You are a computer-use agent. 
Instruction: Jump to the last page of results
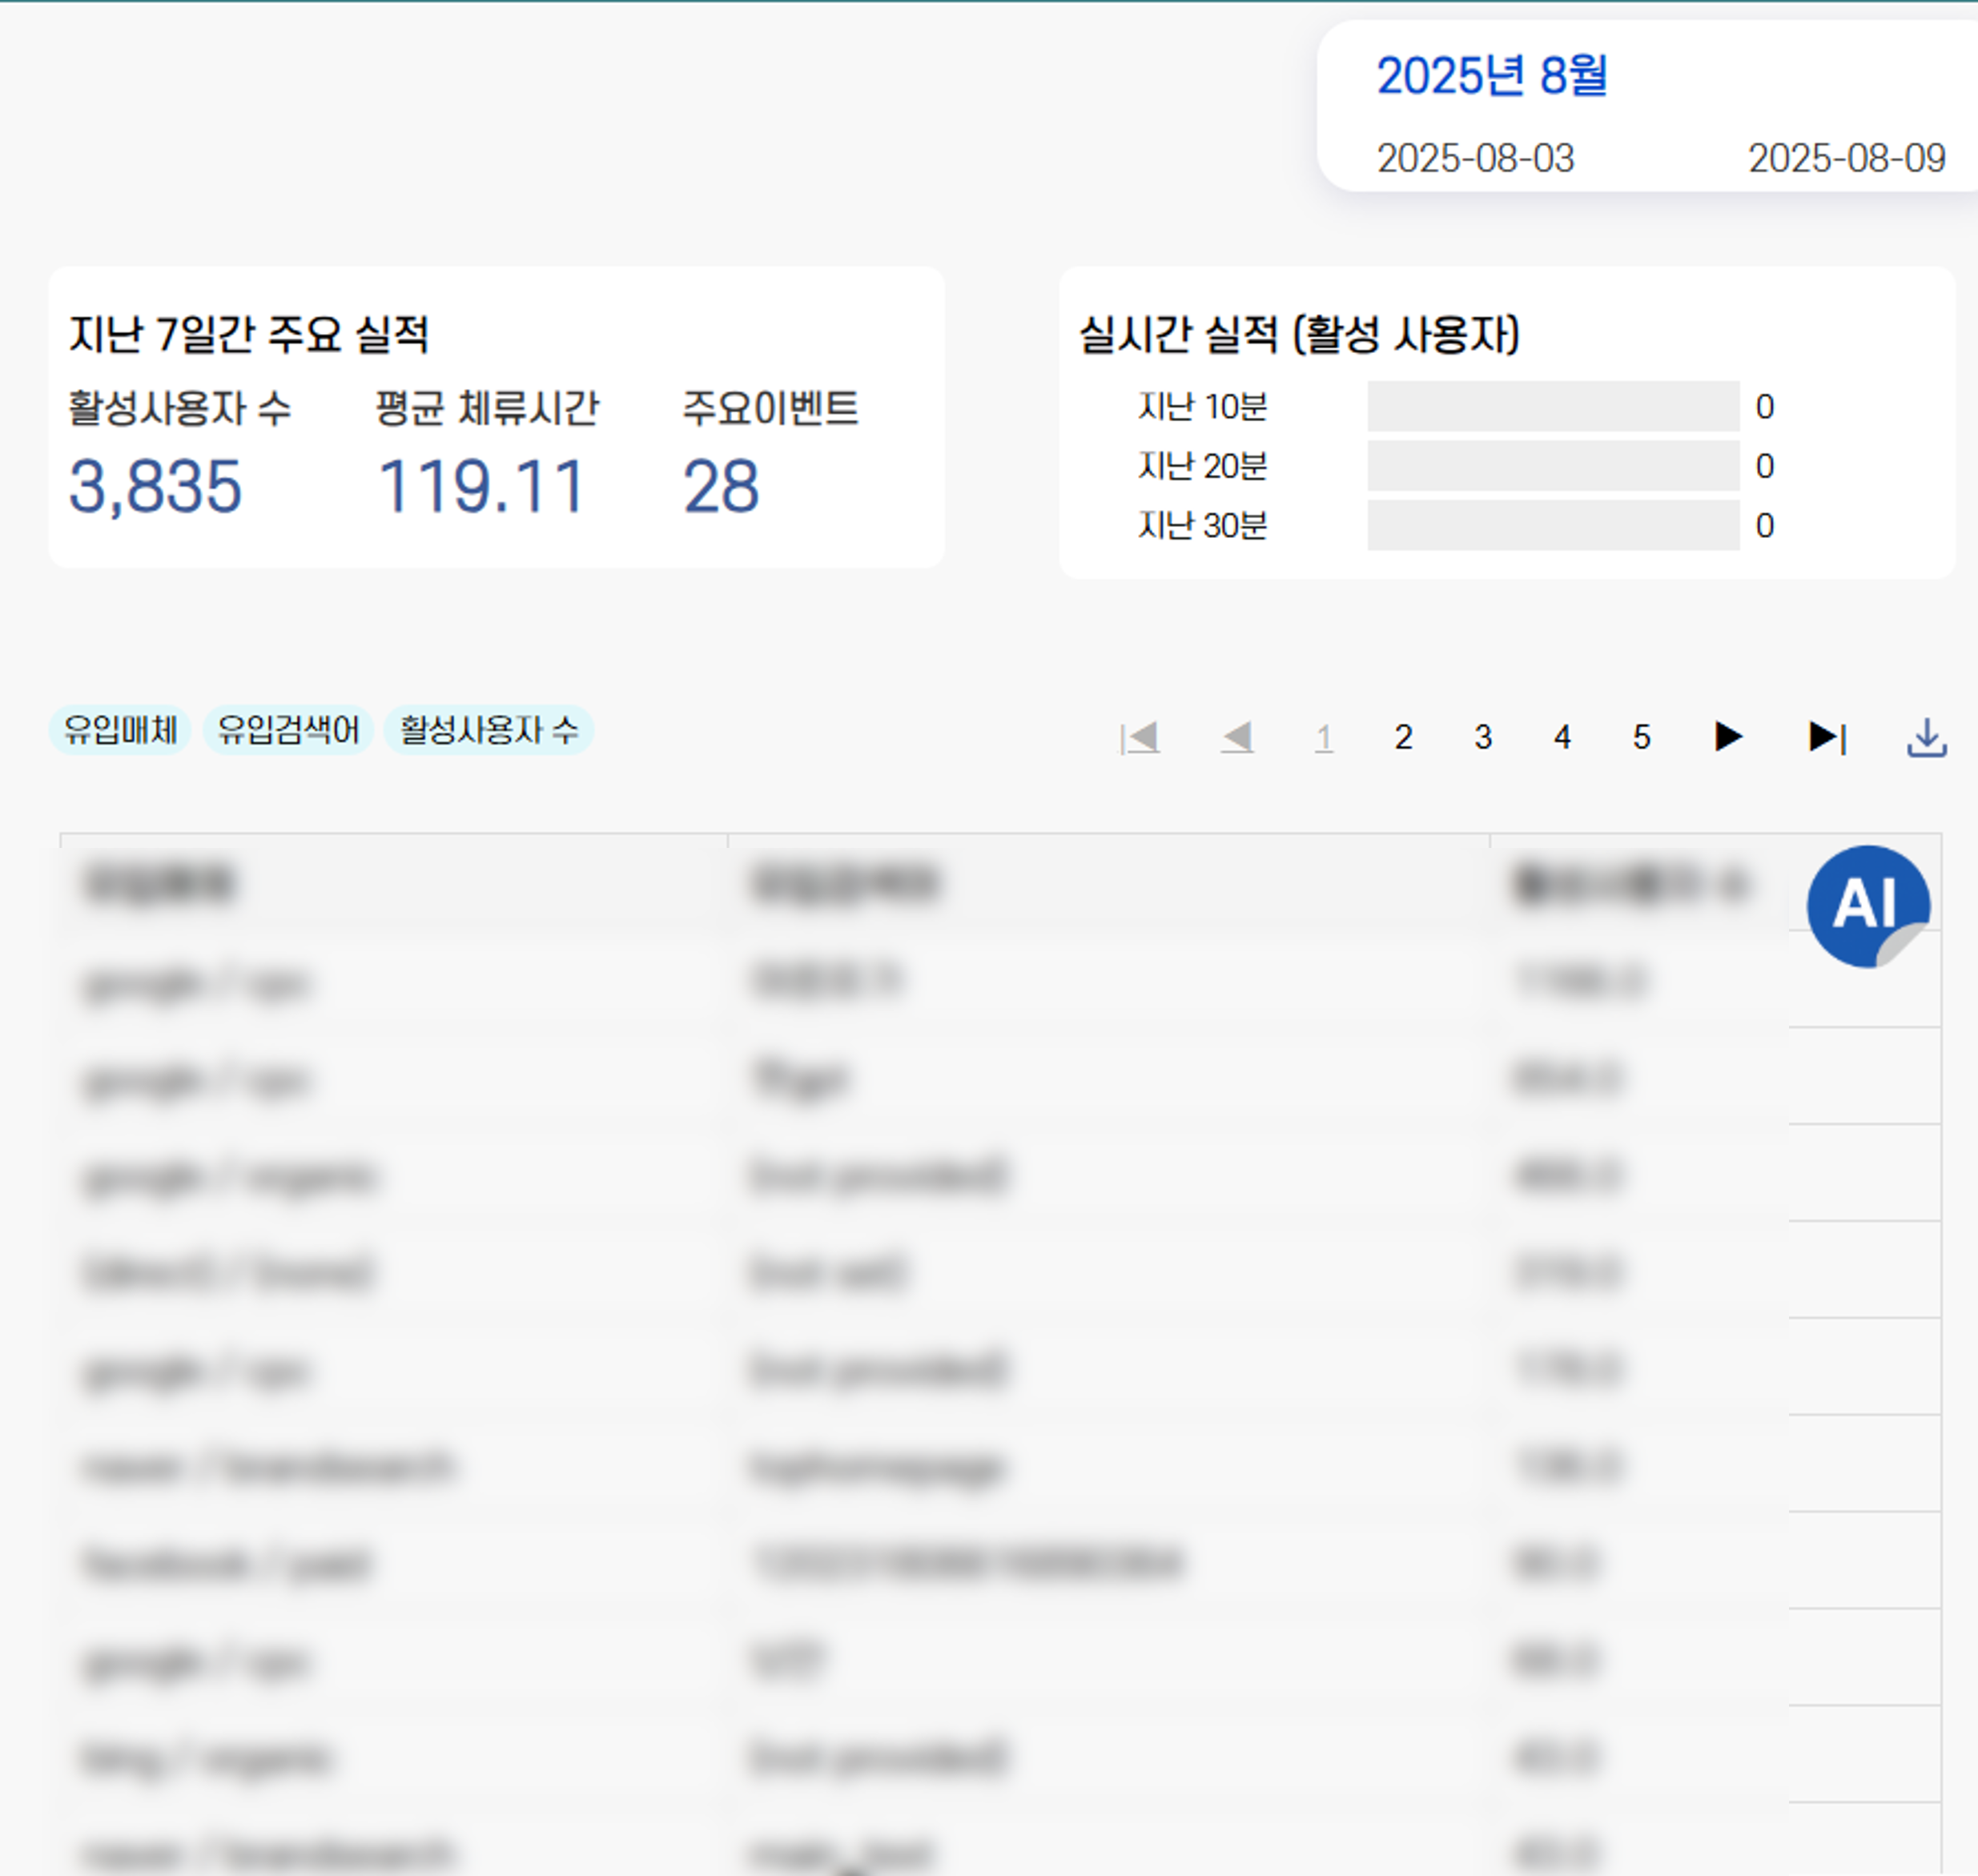point(1825,737)
